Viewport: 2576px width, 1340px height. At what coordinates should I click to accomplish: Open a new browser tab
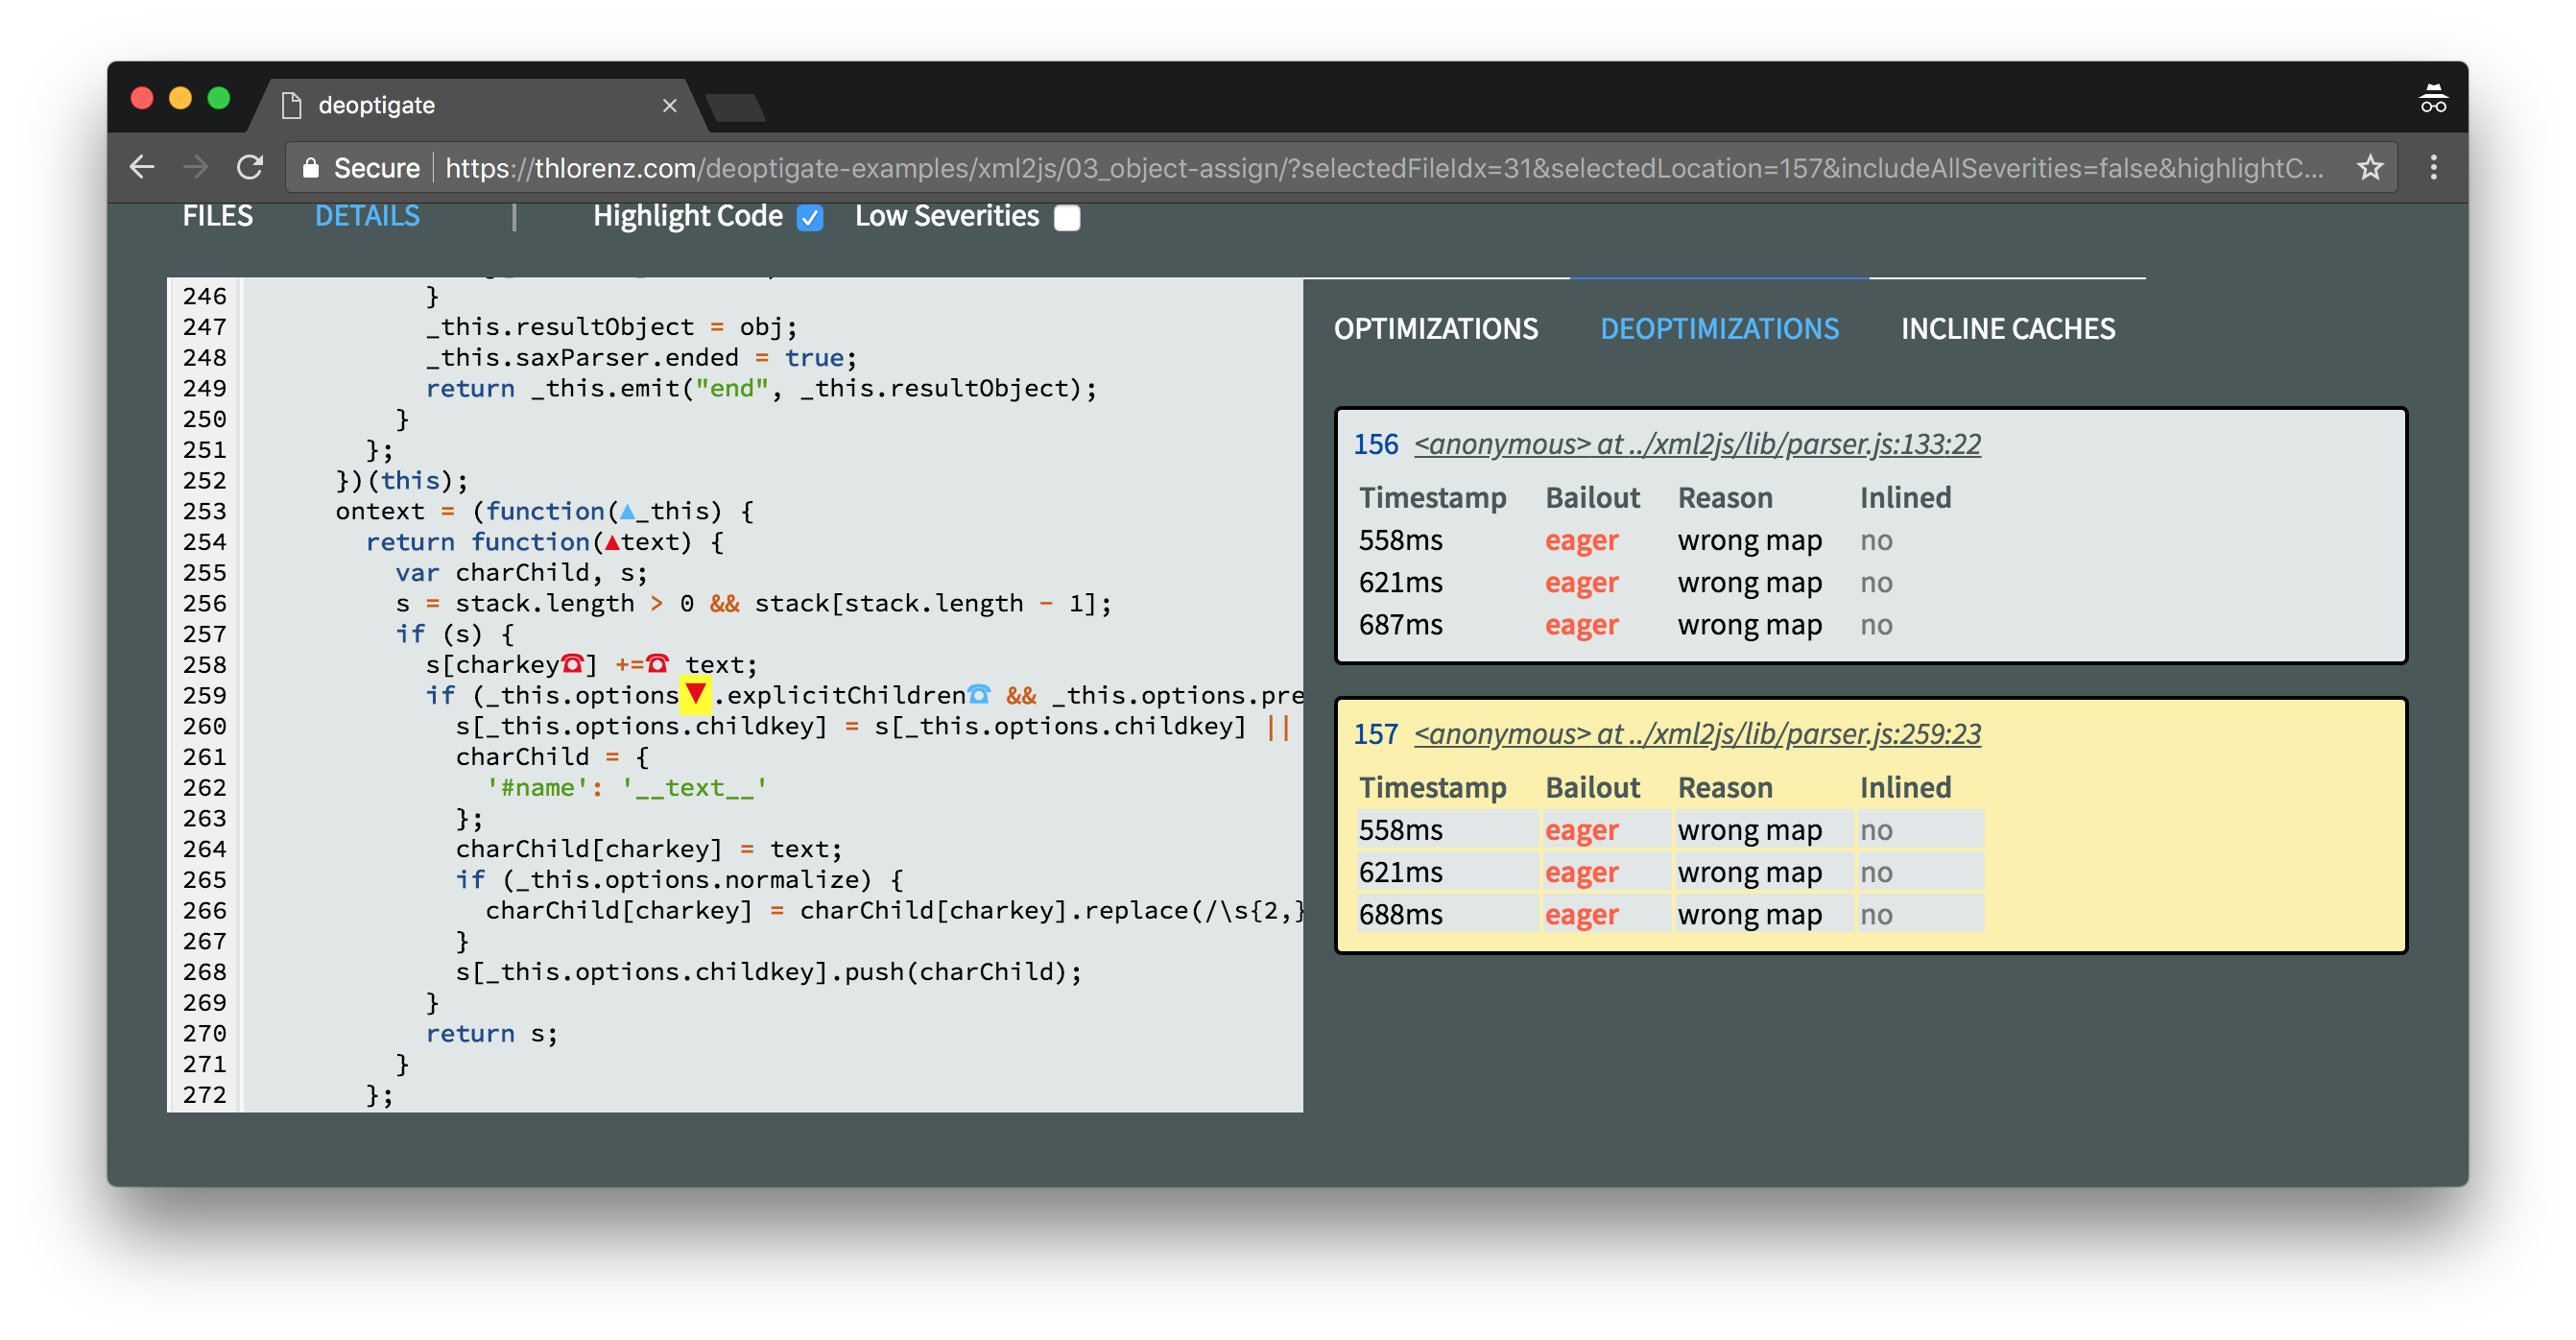coord(735,107)
